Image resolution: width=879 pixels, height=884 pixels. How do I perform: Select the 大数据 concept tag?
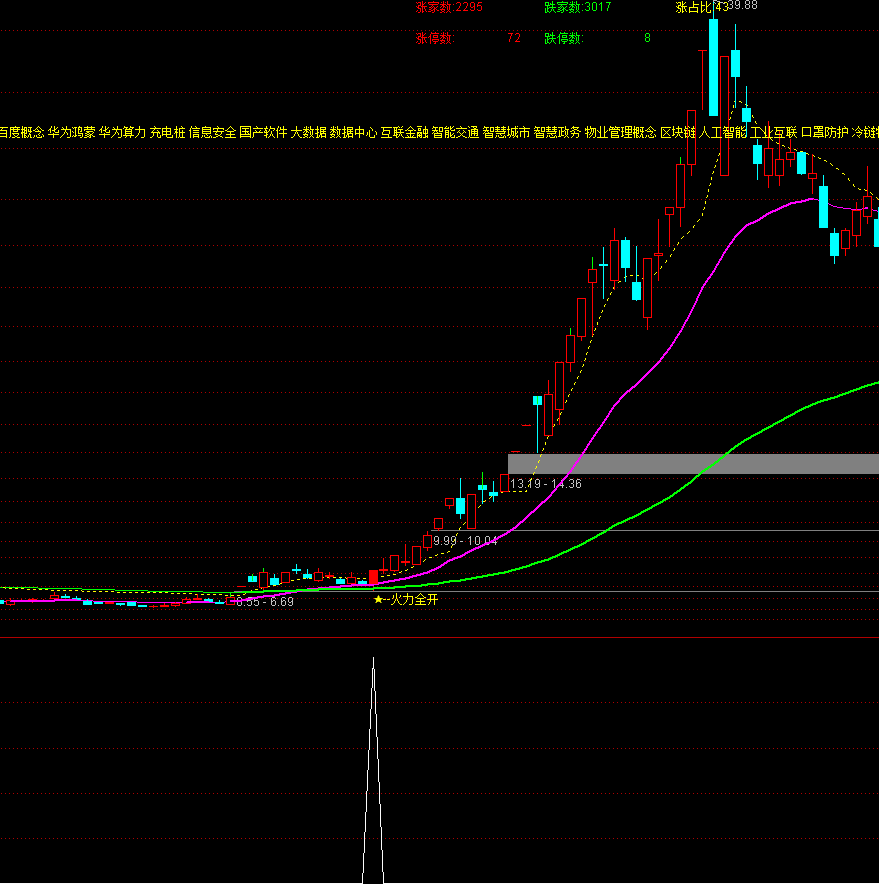click(308, 132)
